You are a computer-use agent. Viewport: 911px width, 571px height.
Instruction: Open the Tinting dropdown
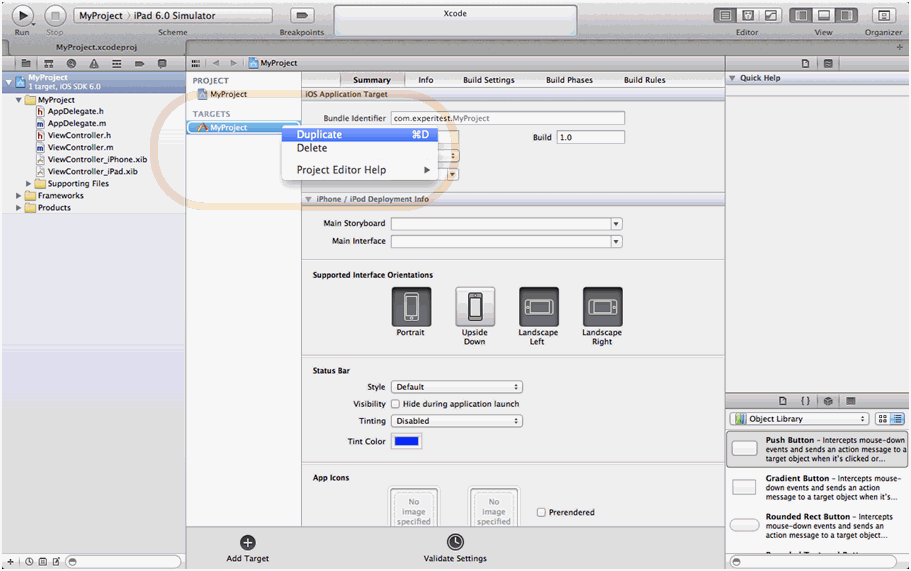457,421
